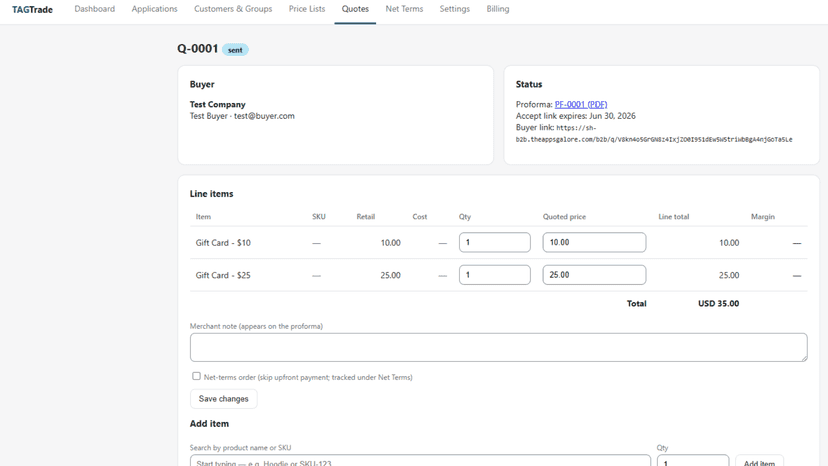828x466 pixels.
Task: Open the Net Terms tab
Action: [x=404, y=9]
